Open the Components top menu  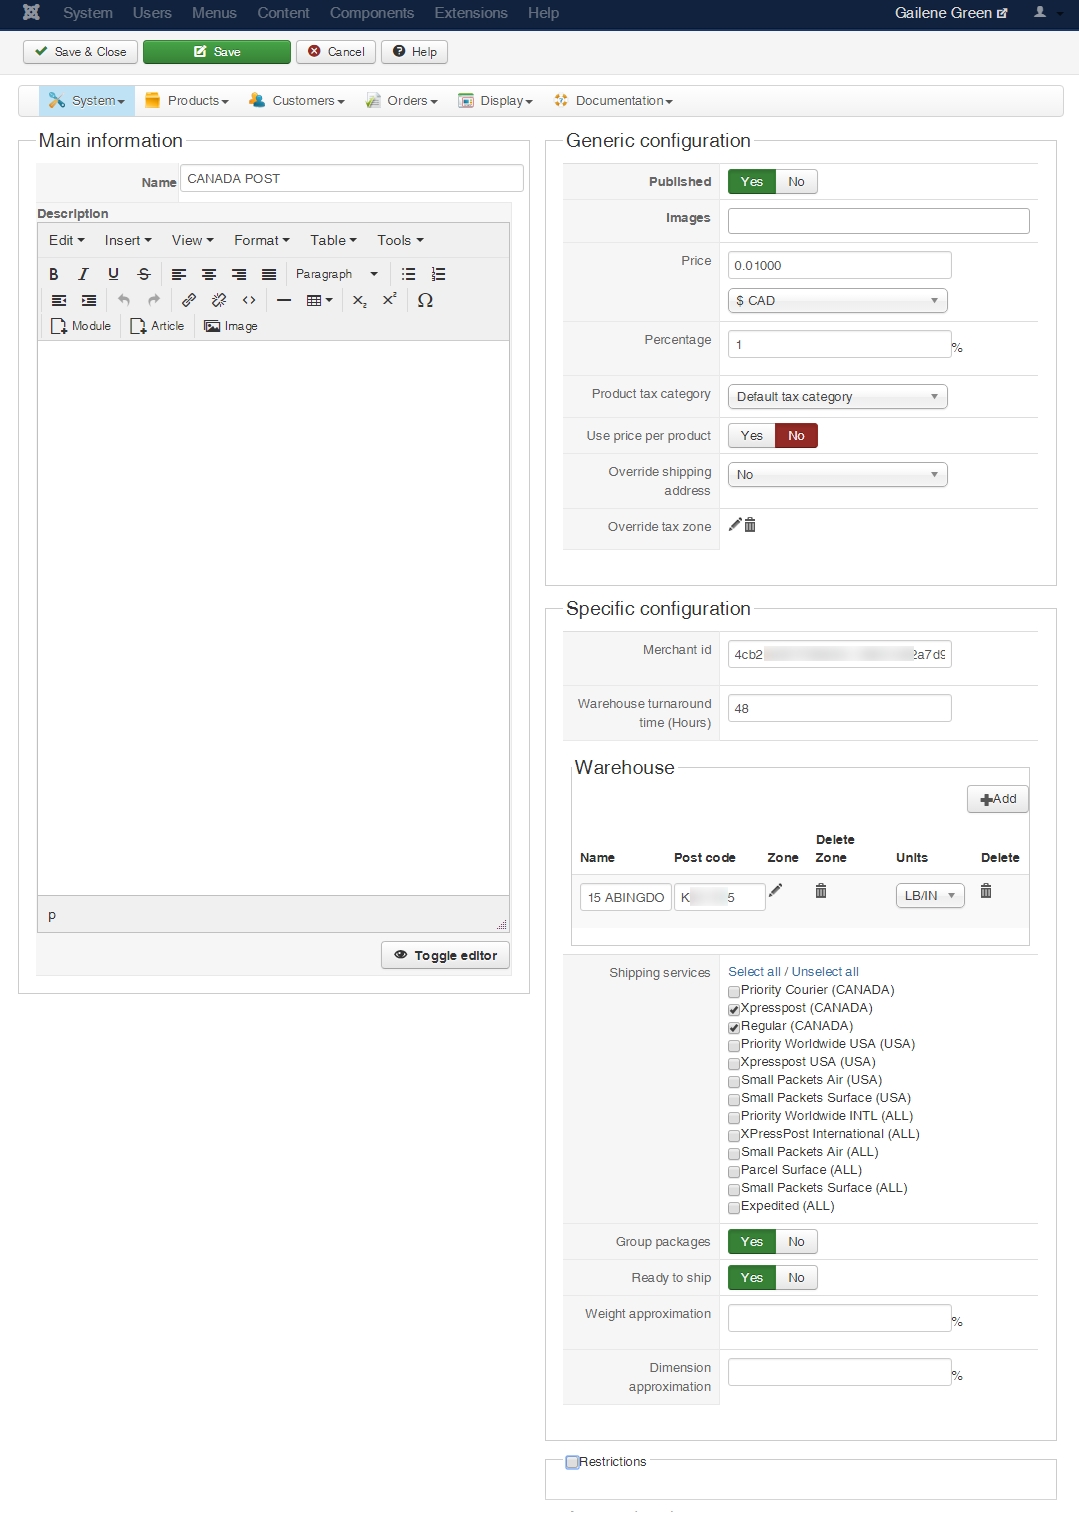tap(372, 13)
